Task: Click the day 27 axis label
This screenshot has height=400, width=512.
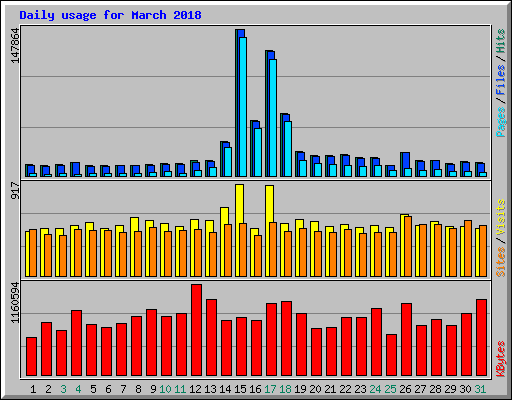Action: click(x=420, y=389)
